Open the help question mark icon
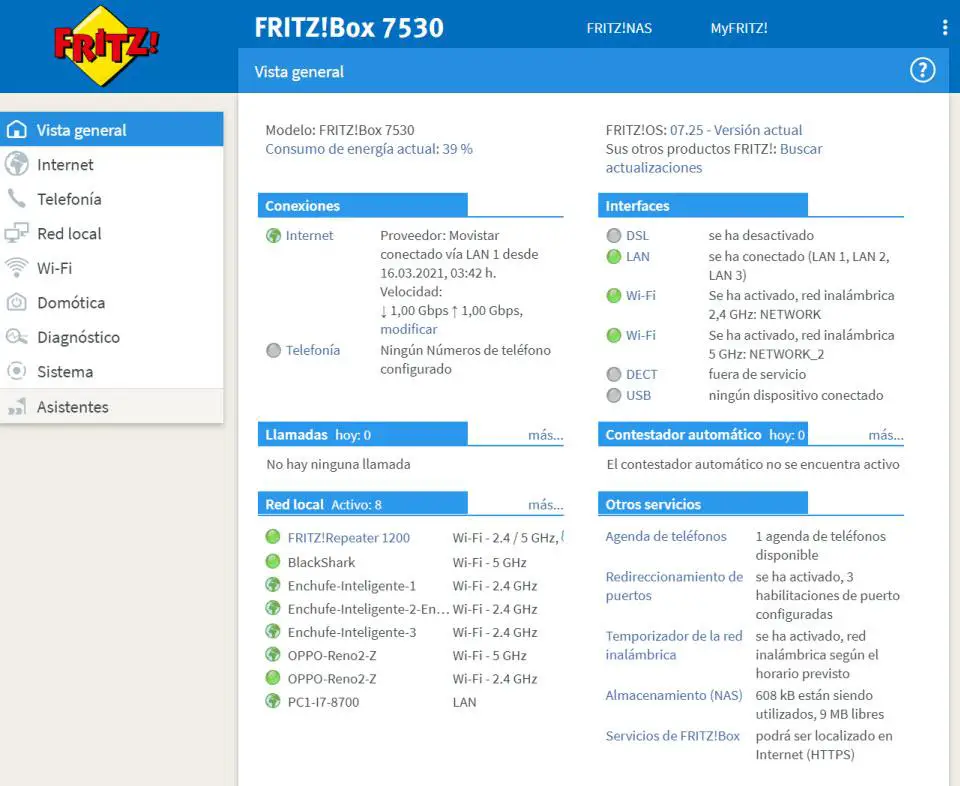 click(921, 70)
